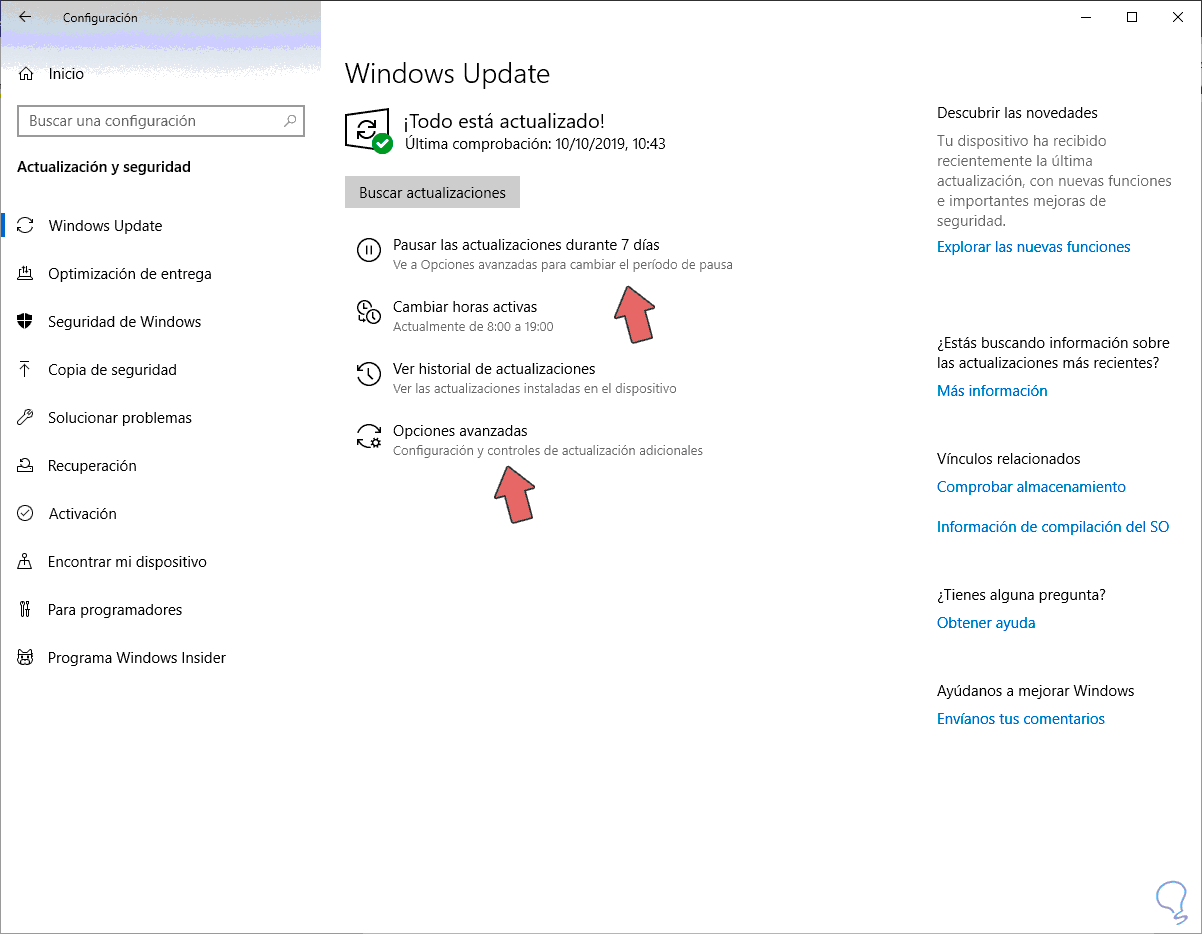Screen dimensions: 1202x934
Task: Click the Copia de seguridad upload icon
Action: 26,370
